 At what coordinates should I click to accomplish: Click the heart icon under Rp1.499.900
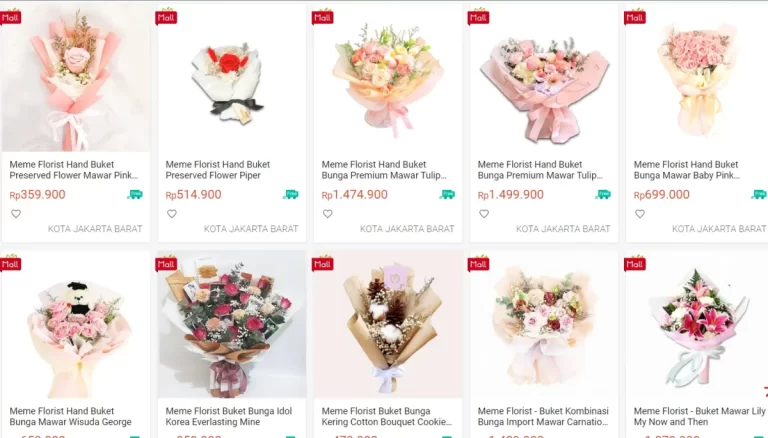click(x=484, y=214)
